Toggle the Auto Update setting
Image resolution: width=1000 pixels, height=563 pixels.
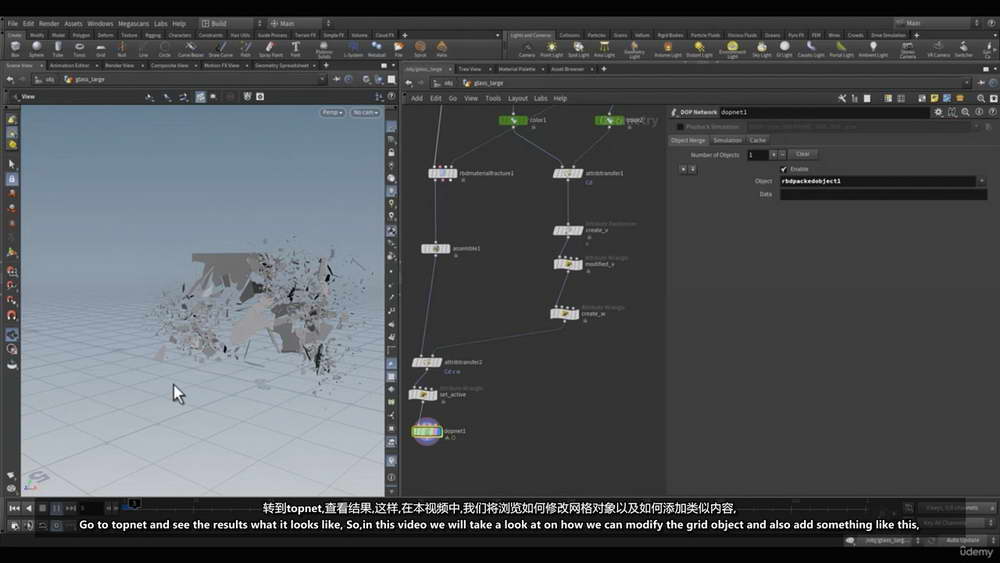click(x=962, y=540)
